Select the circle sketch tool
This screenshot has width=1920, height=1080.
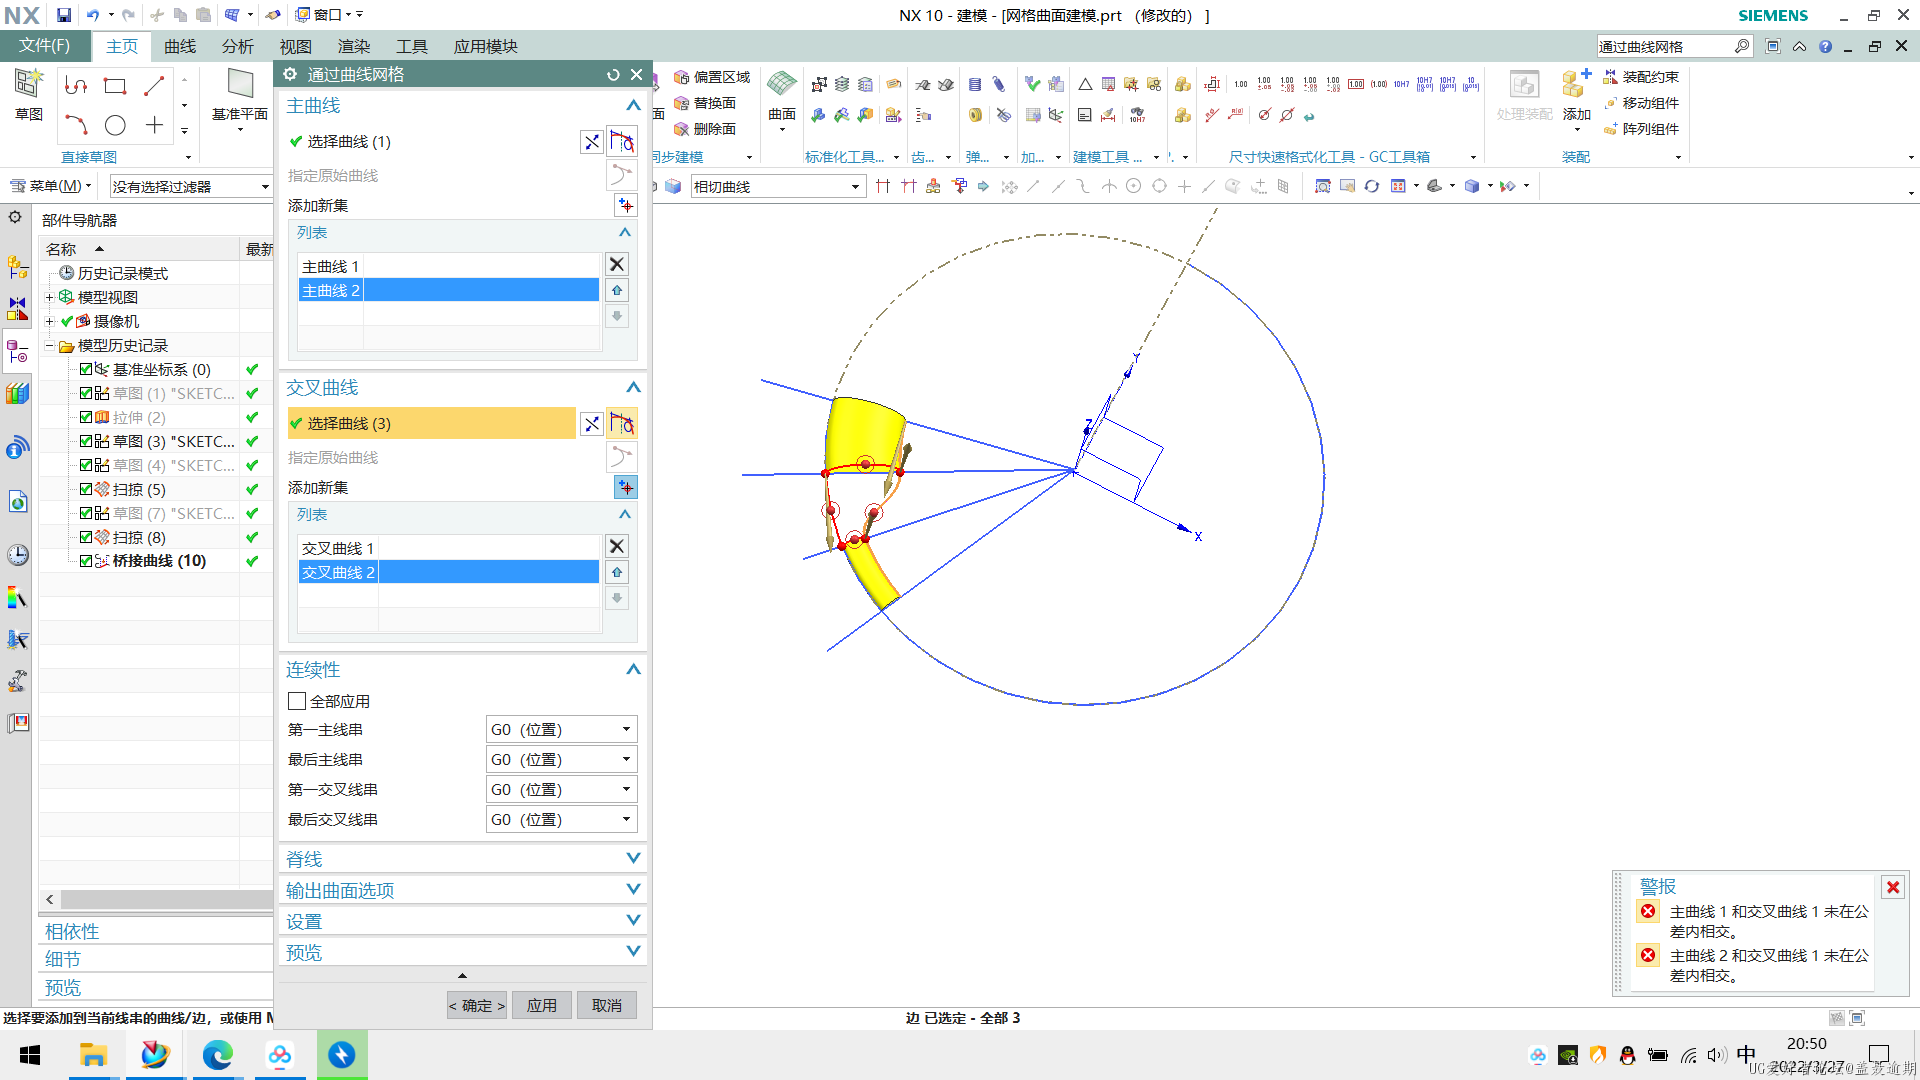click(115, 125)
